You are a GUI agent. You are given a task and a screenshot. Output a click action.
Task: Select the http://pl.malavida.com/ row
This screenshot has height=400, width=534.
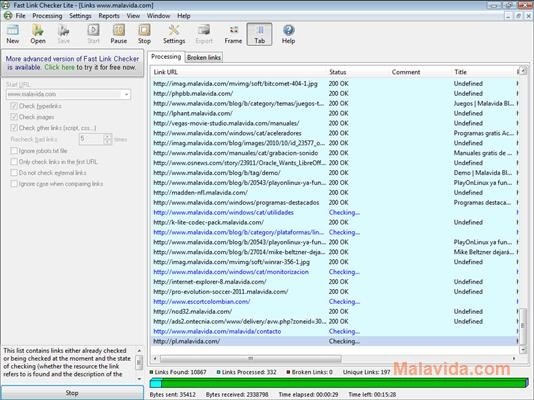334,341
